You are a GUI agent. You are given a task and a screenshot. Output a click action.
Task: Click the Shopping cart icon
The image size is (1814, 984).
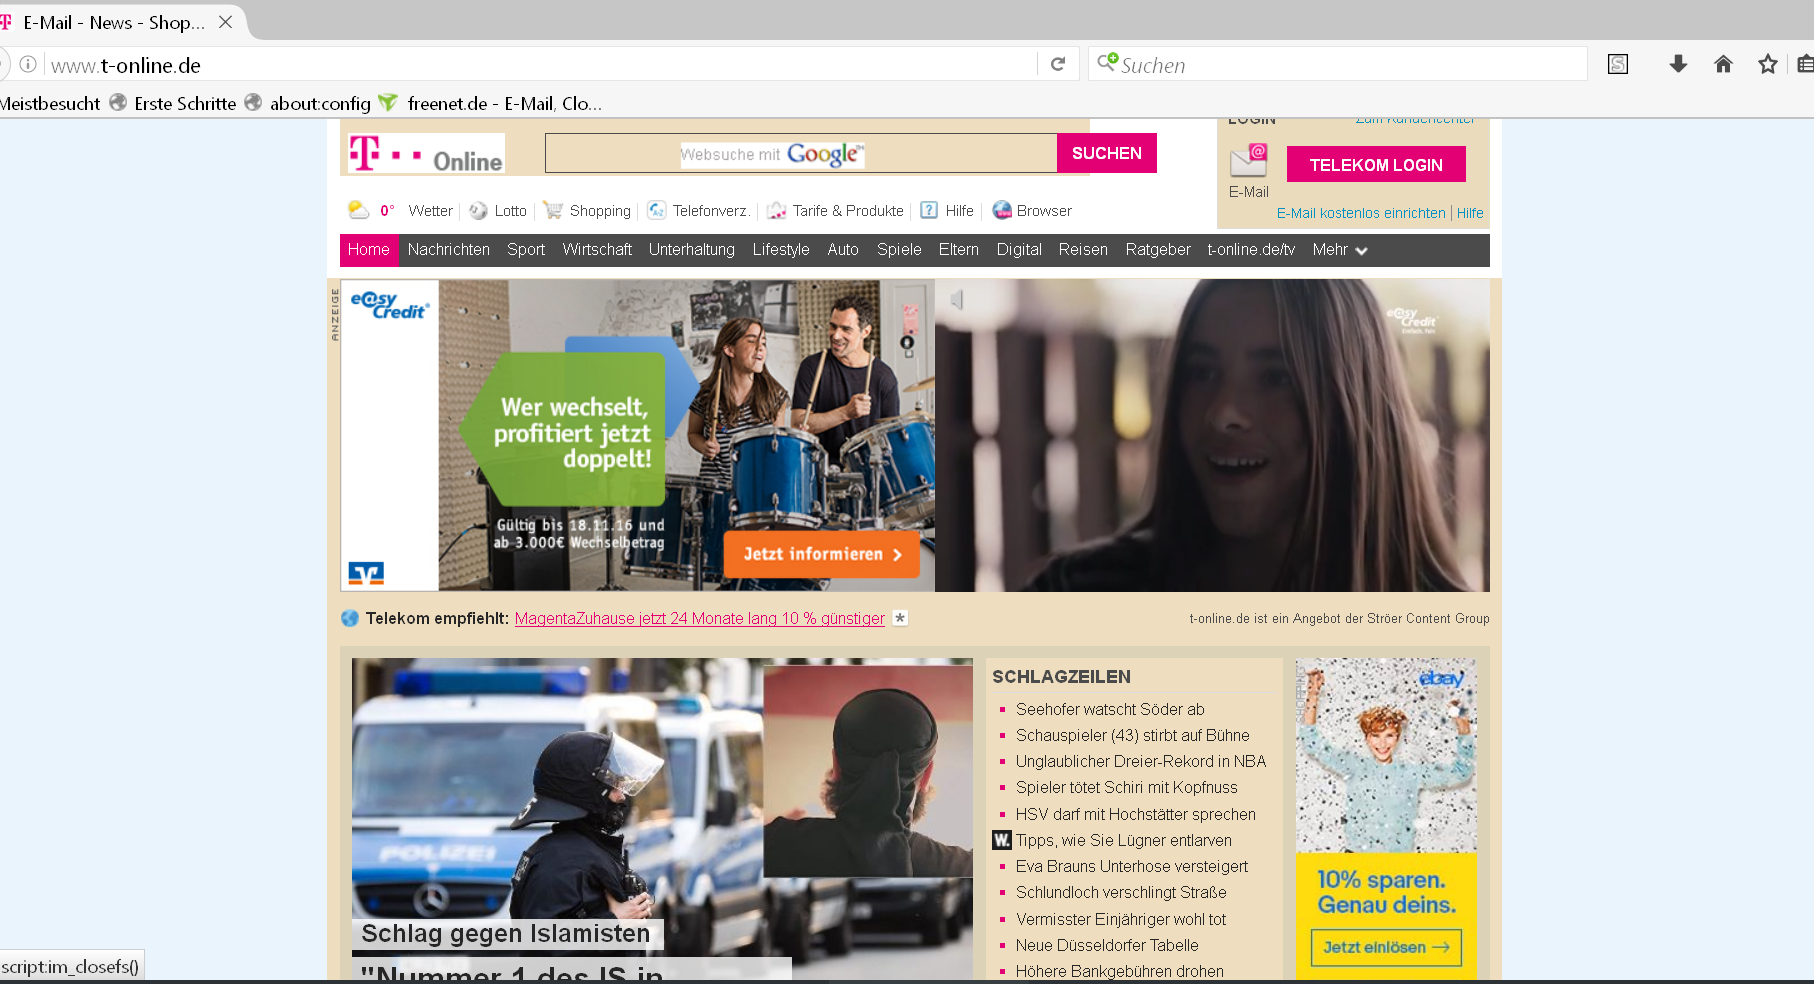553,210
